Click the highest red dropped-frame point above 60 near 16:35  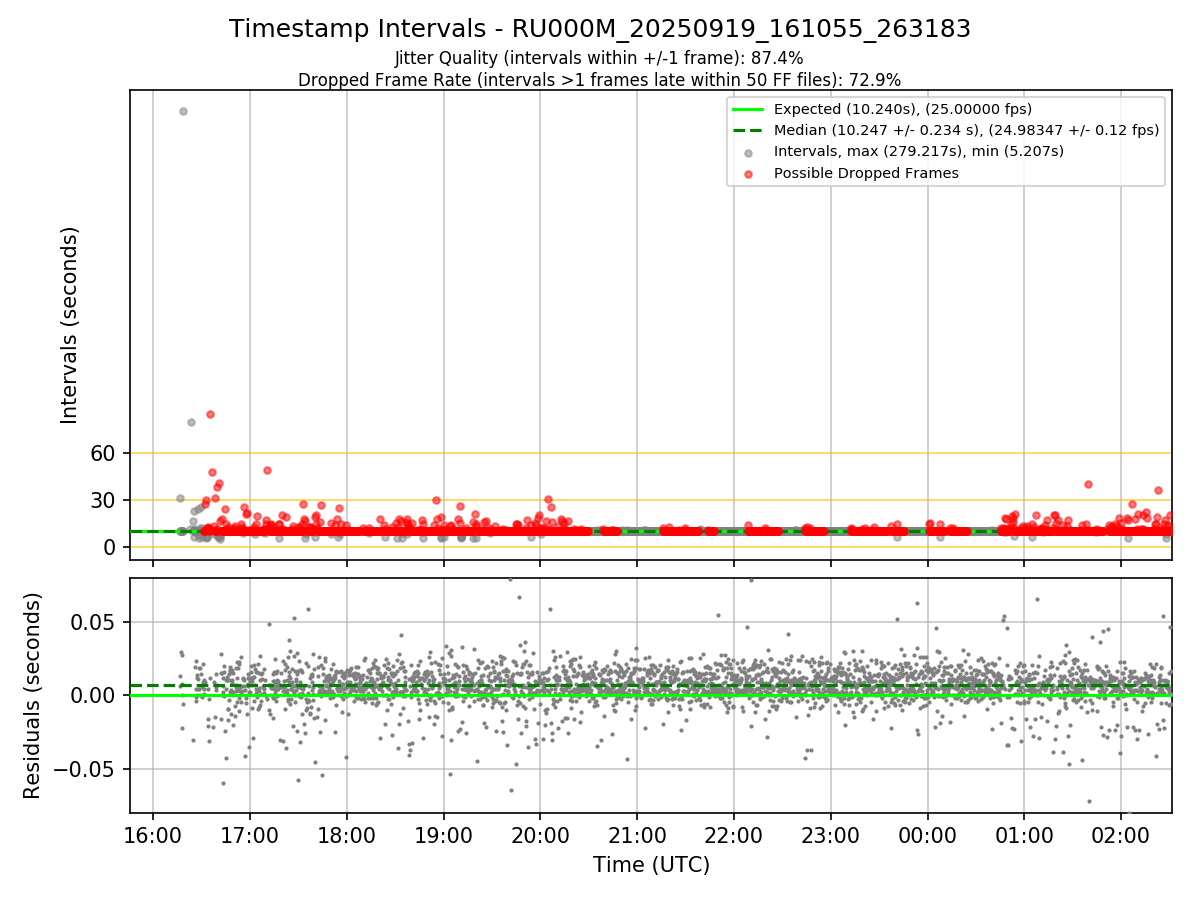tap(210, 414)
